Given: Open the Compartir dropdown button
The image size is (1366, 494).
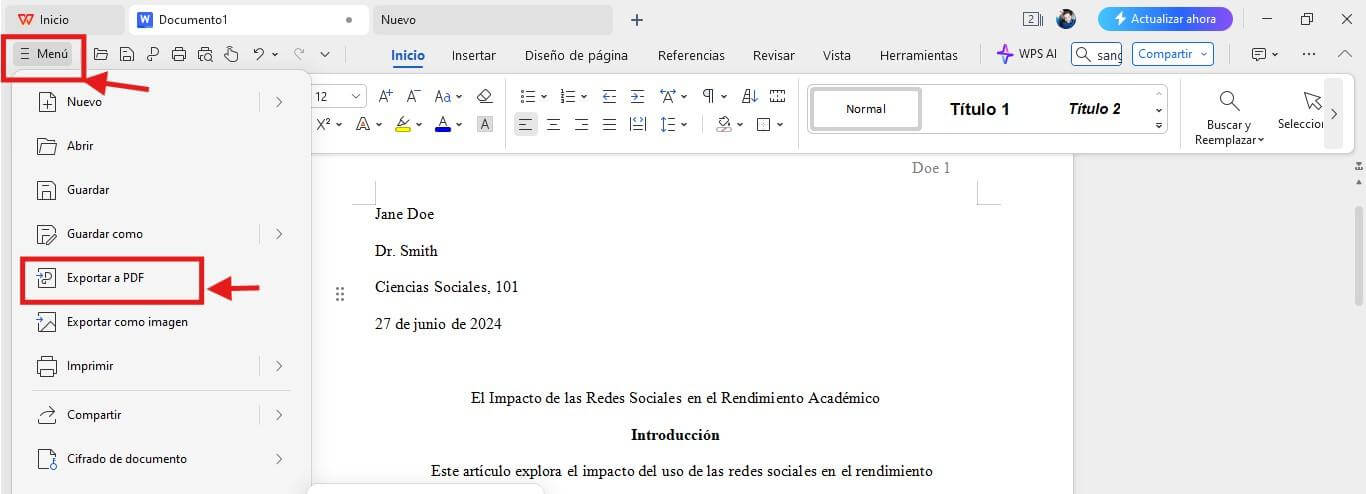Looking at the screenshot, I should point(1173,54).
